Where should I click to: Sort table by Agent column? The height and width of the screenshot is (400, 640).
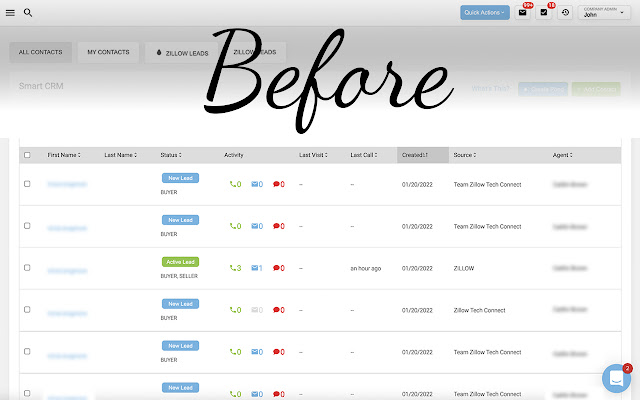[562, 155]
